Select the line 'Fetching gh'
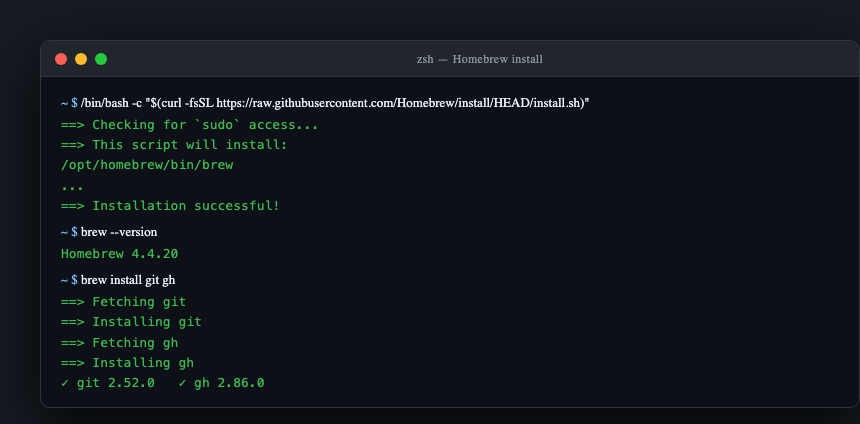This screenshot has width=860, height=424. [x=120, y=342]
